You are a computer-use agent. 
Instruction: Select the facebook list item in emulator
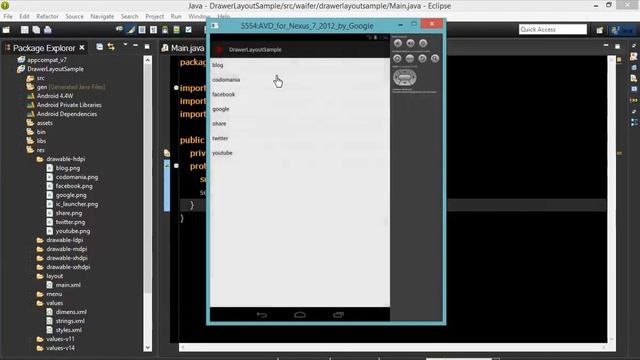click(x=300, y=94)
